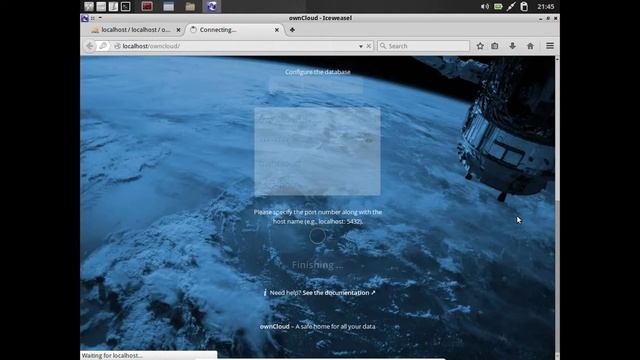
Task: Open the address bar history dropdown
Action: [361, 46]
